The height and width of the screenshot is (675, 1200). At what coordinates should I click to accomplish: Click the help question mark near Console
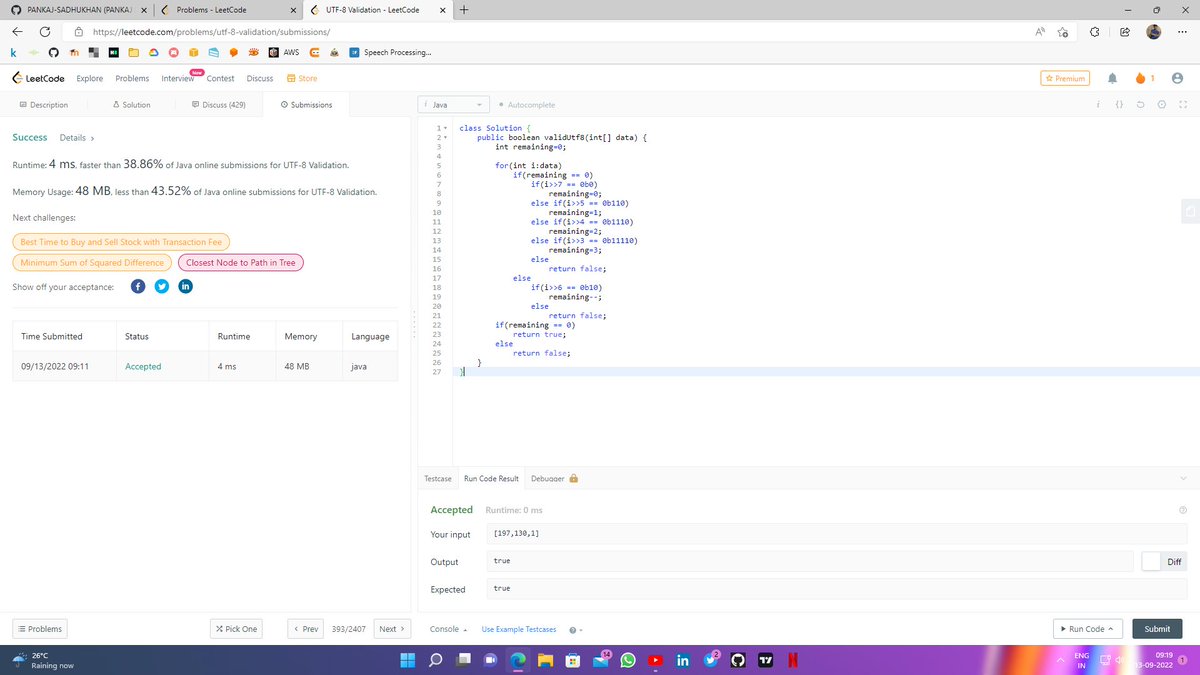click(572, 629)
